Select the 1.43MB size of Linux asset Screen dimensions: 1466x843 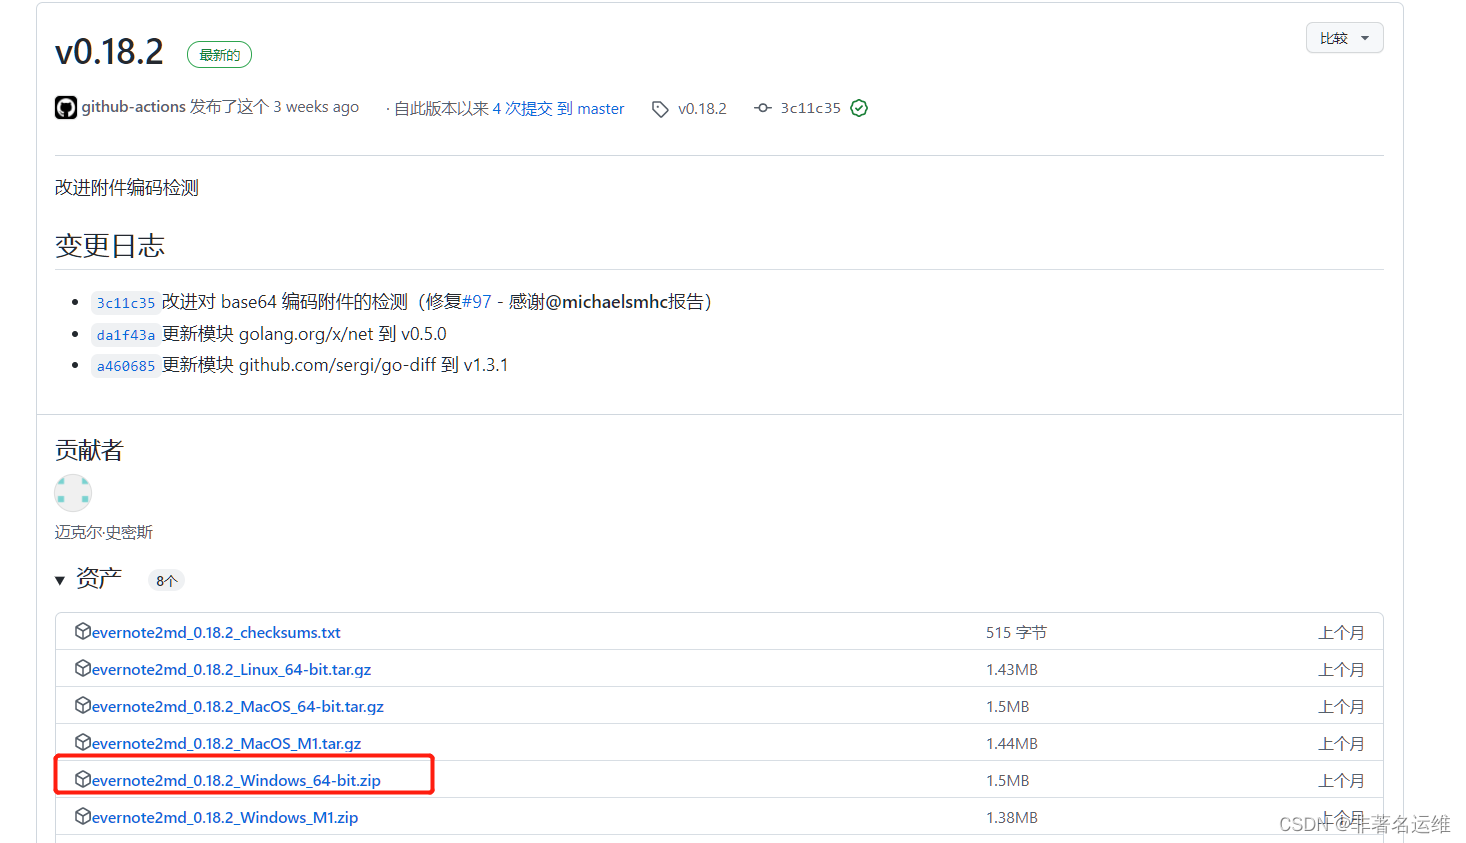tap(1012, 669)
